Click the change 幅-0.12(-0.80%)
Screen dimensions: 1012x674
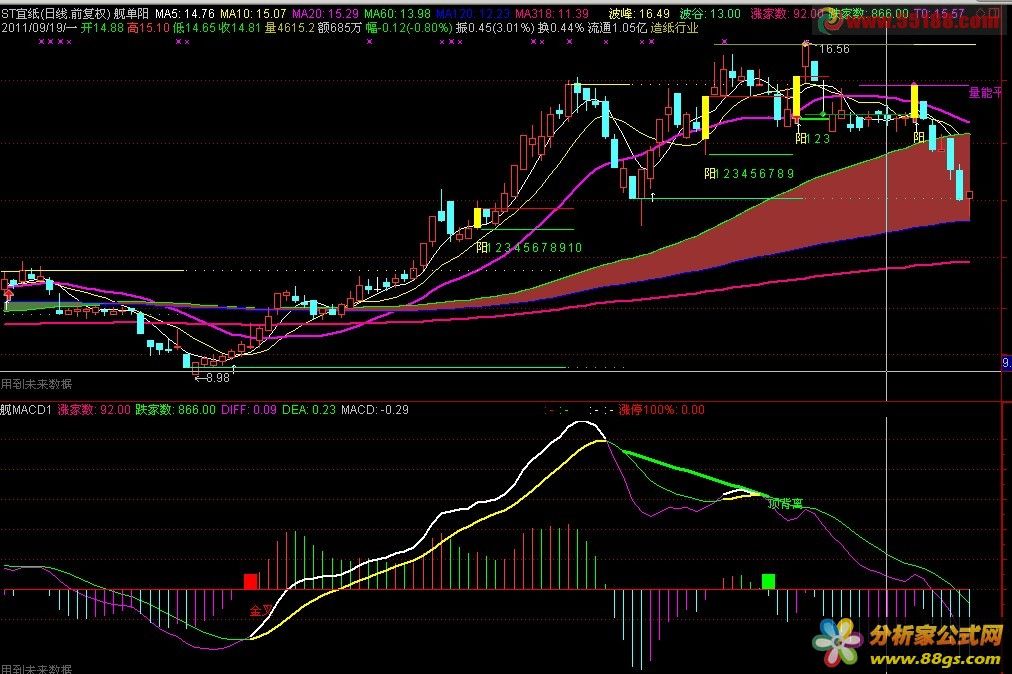pyautogui.click(x=409, y=28)
